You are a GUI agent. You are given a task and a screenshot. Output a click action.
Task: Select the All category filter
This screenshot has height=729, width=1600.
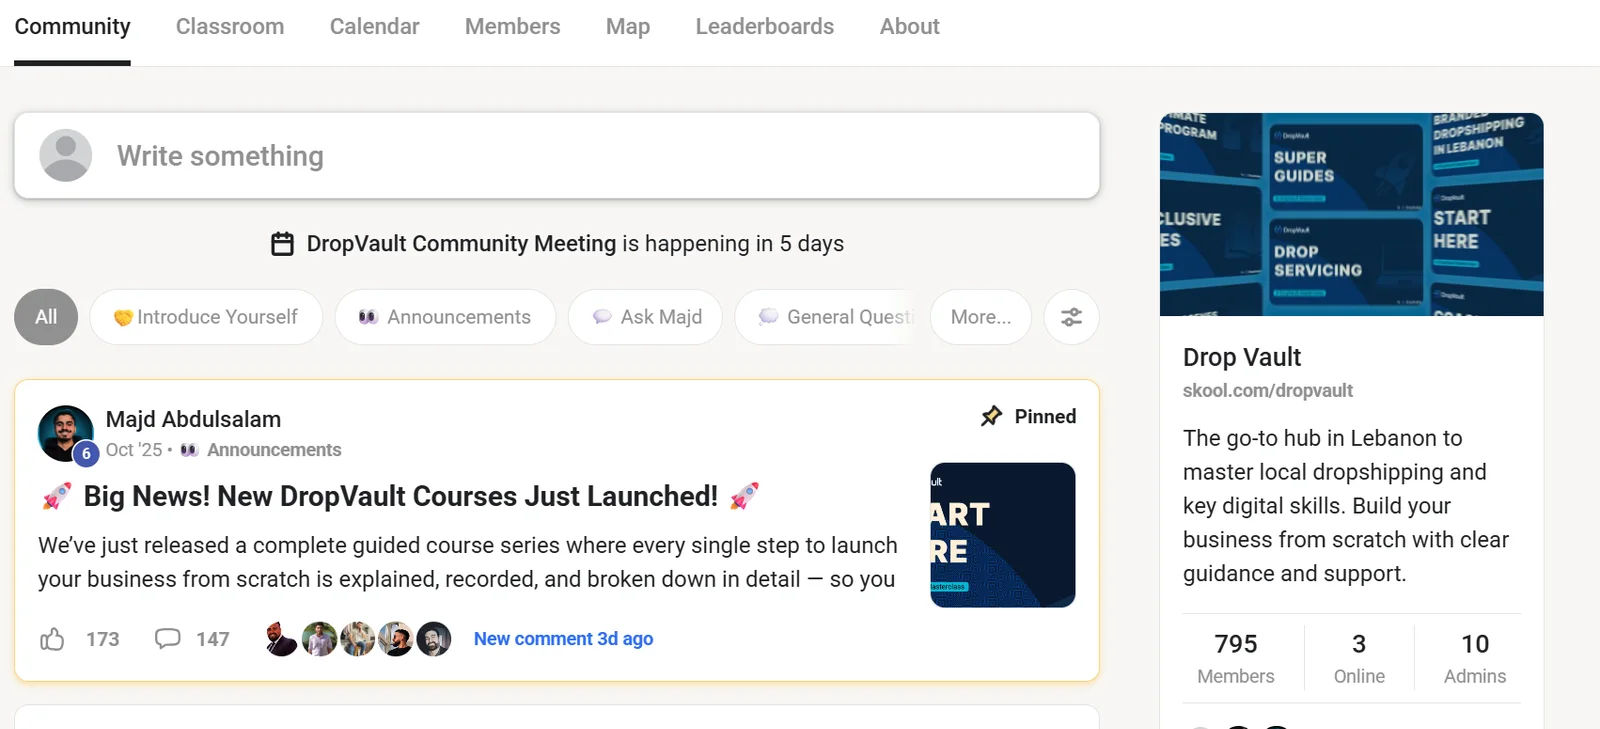(x=46, y=317)
